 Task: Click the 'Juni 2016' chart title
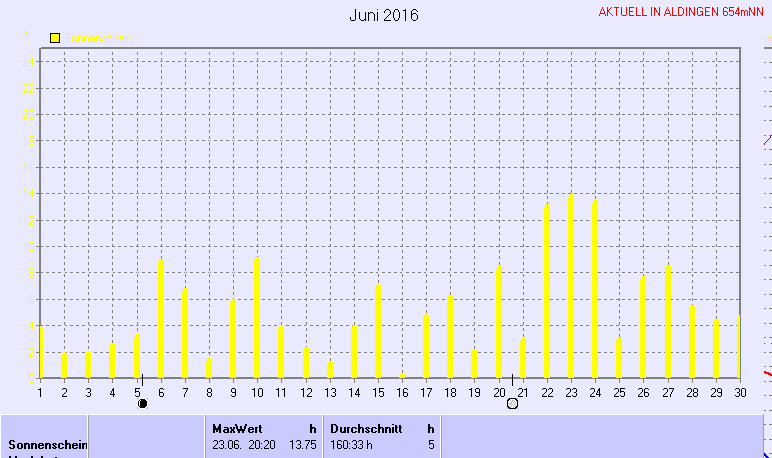click(384, 15)
